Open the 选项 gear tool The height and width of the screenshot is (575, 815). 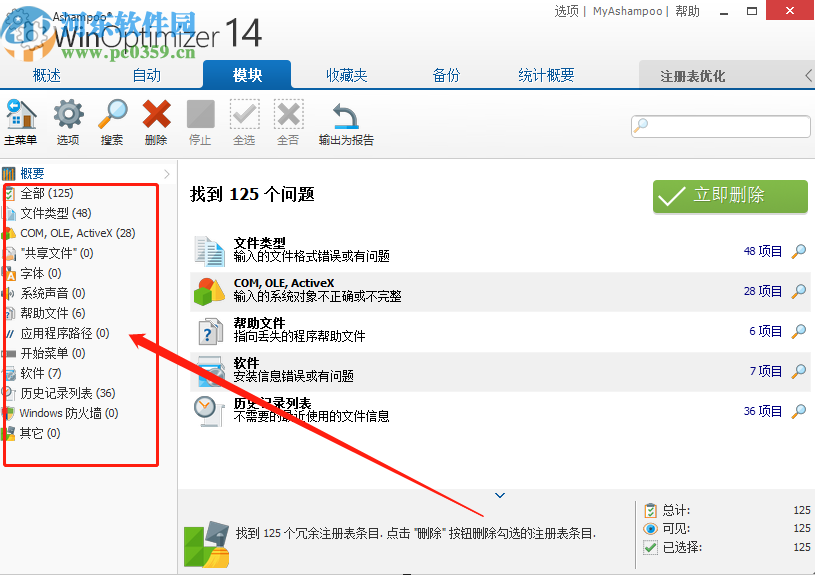click(68, 114)
